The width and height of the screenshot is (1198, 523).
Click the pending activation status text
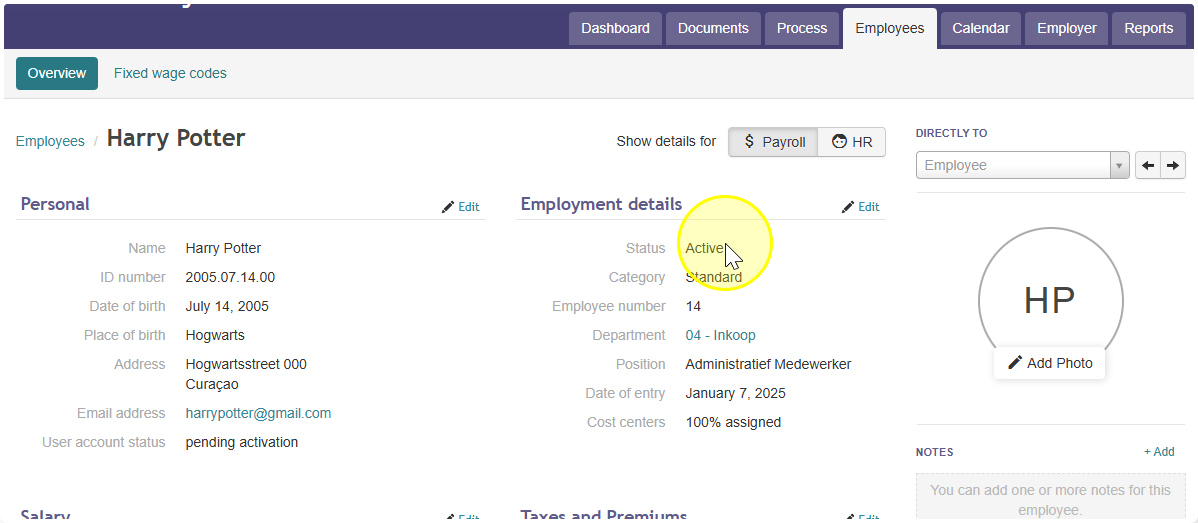click(241, 442)
